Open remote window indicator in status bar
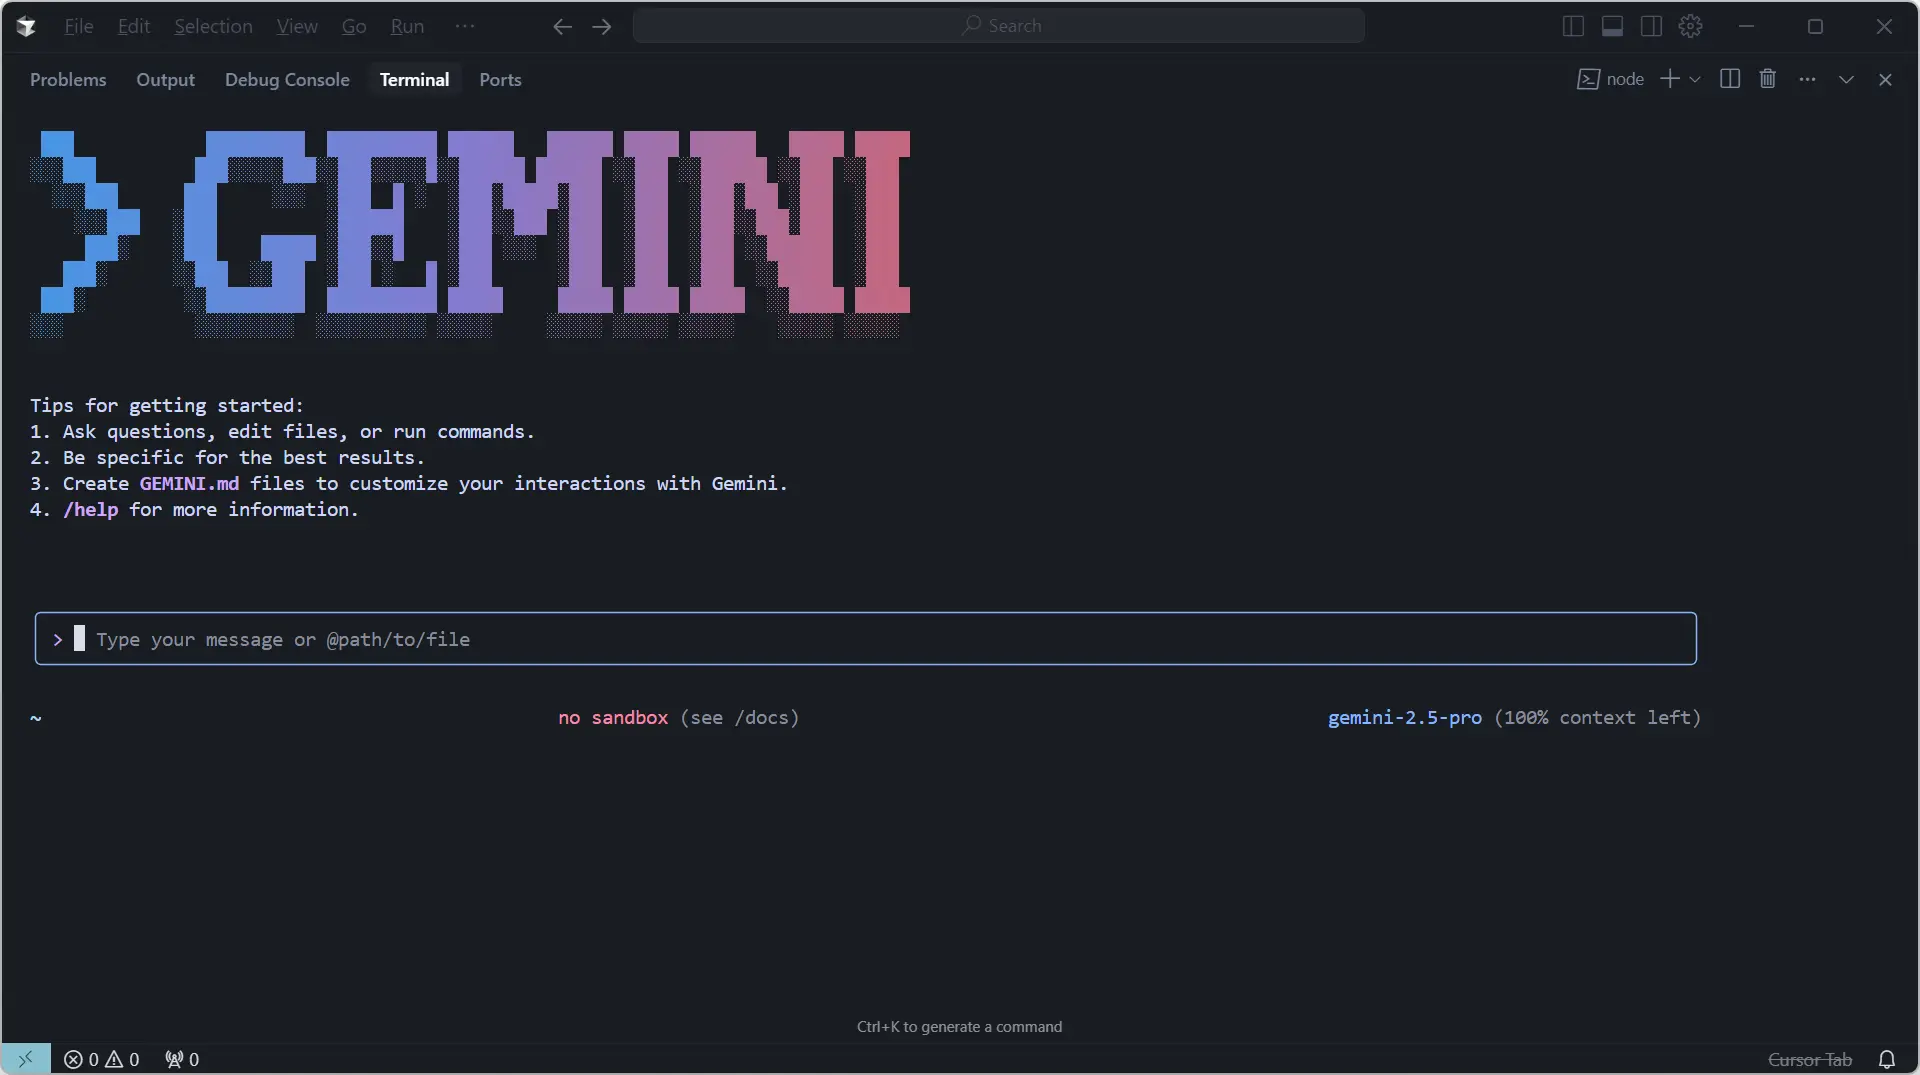 click(x=26, y=1059)
